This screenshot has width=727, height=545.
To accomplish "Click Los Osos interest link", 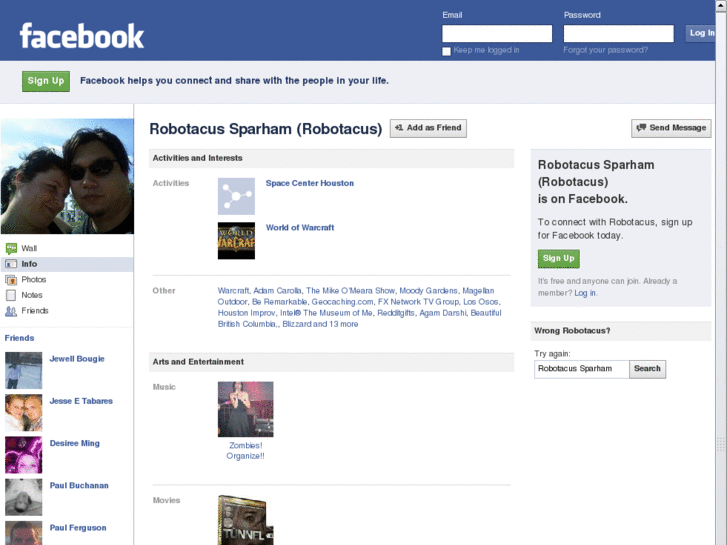I will (x=481, y=302).
